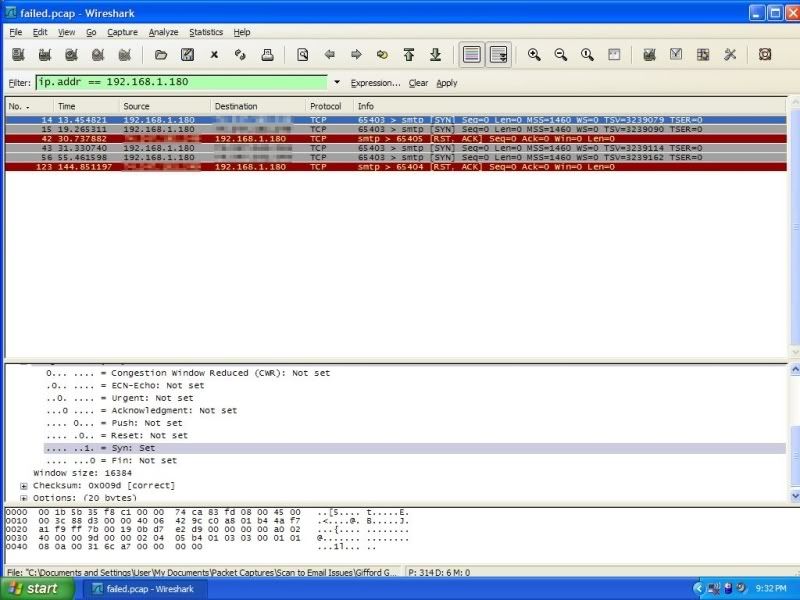This screenshot has width=800, height=600.
Task: Go back in packet history arrow
Action: pyautogui.click(x=330, y=55)
